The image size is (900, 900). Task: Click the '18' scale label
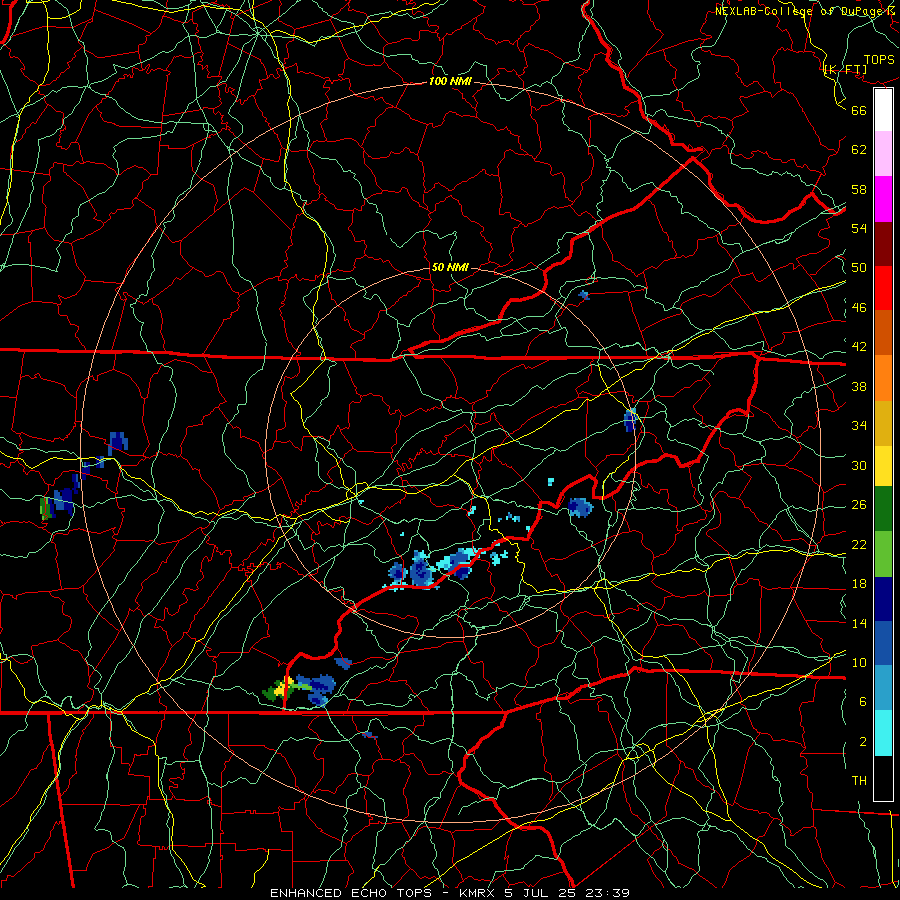coord(859,584)
